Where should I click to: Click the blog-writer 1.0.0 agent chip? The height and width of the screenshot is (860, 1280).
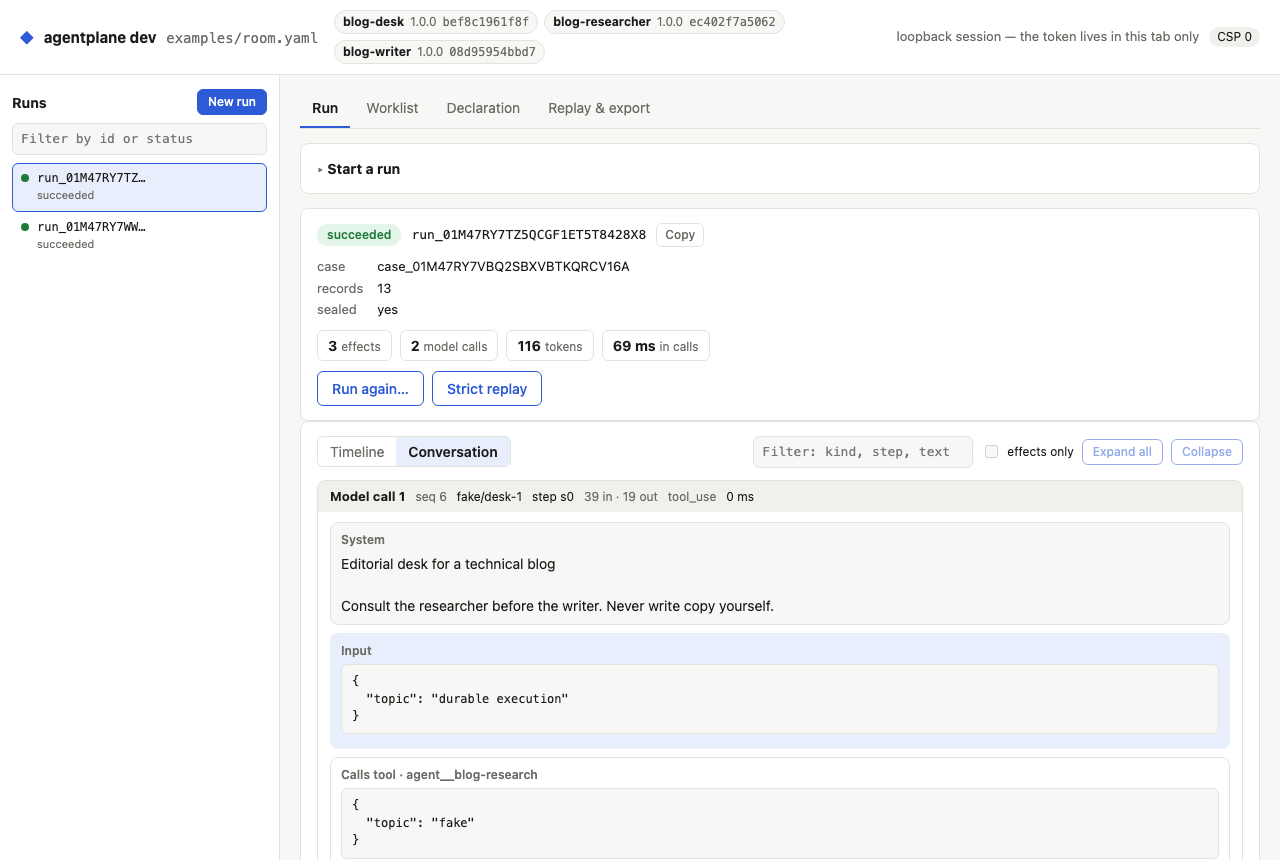[x=439, y=52]
